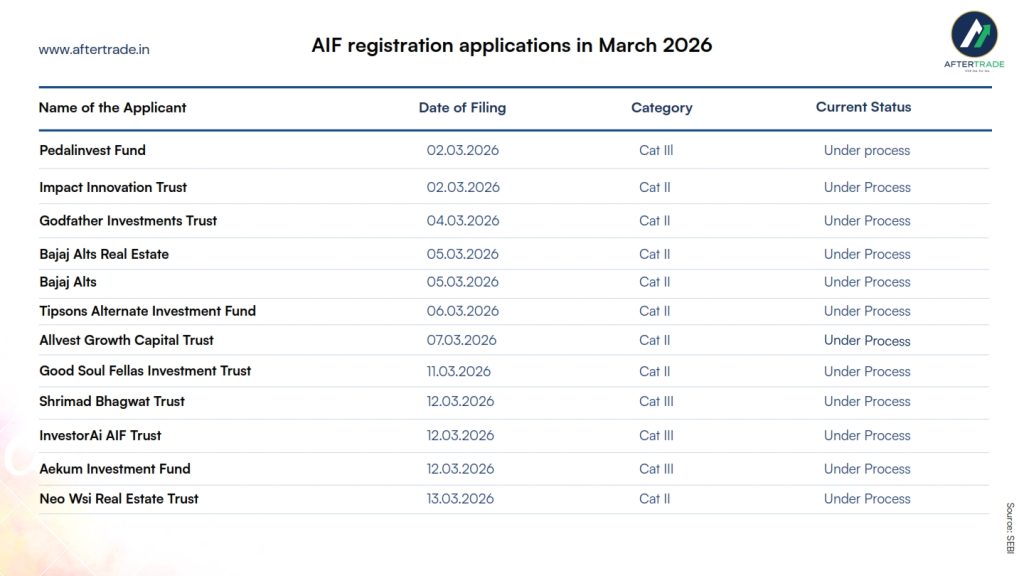
Task: Click Good Soul Fellas Investment Trust
Action: click(x=145, y=371)
